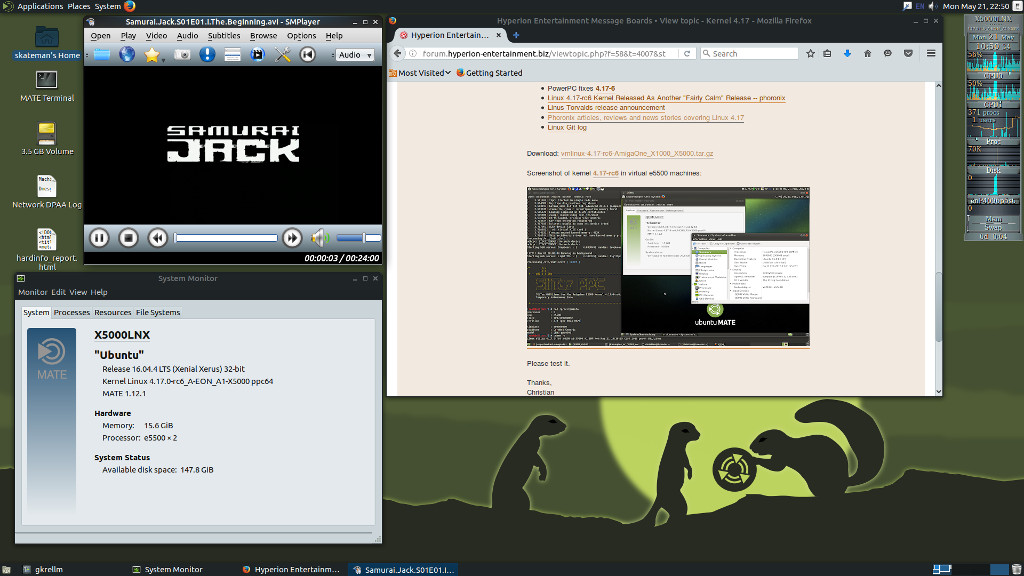Show file information in SMPlayer

tap(207, 55)
